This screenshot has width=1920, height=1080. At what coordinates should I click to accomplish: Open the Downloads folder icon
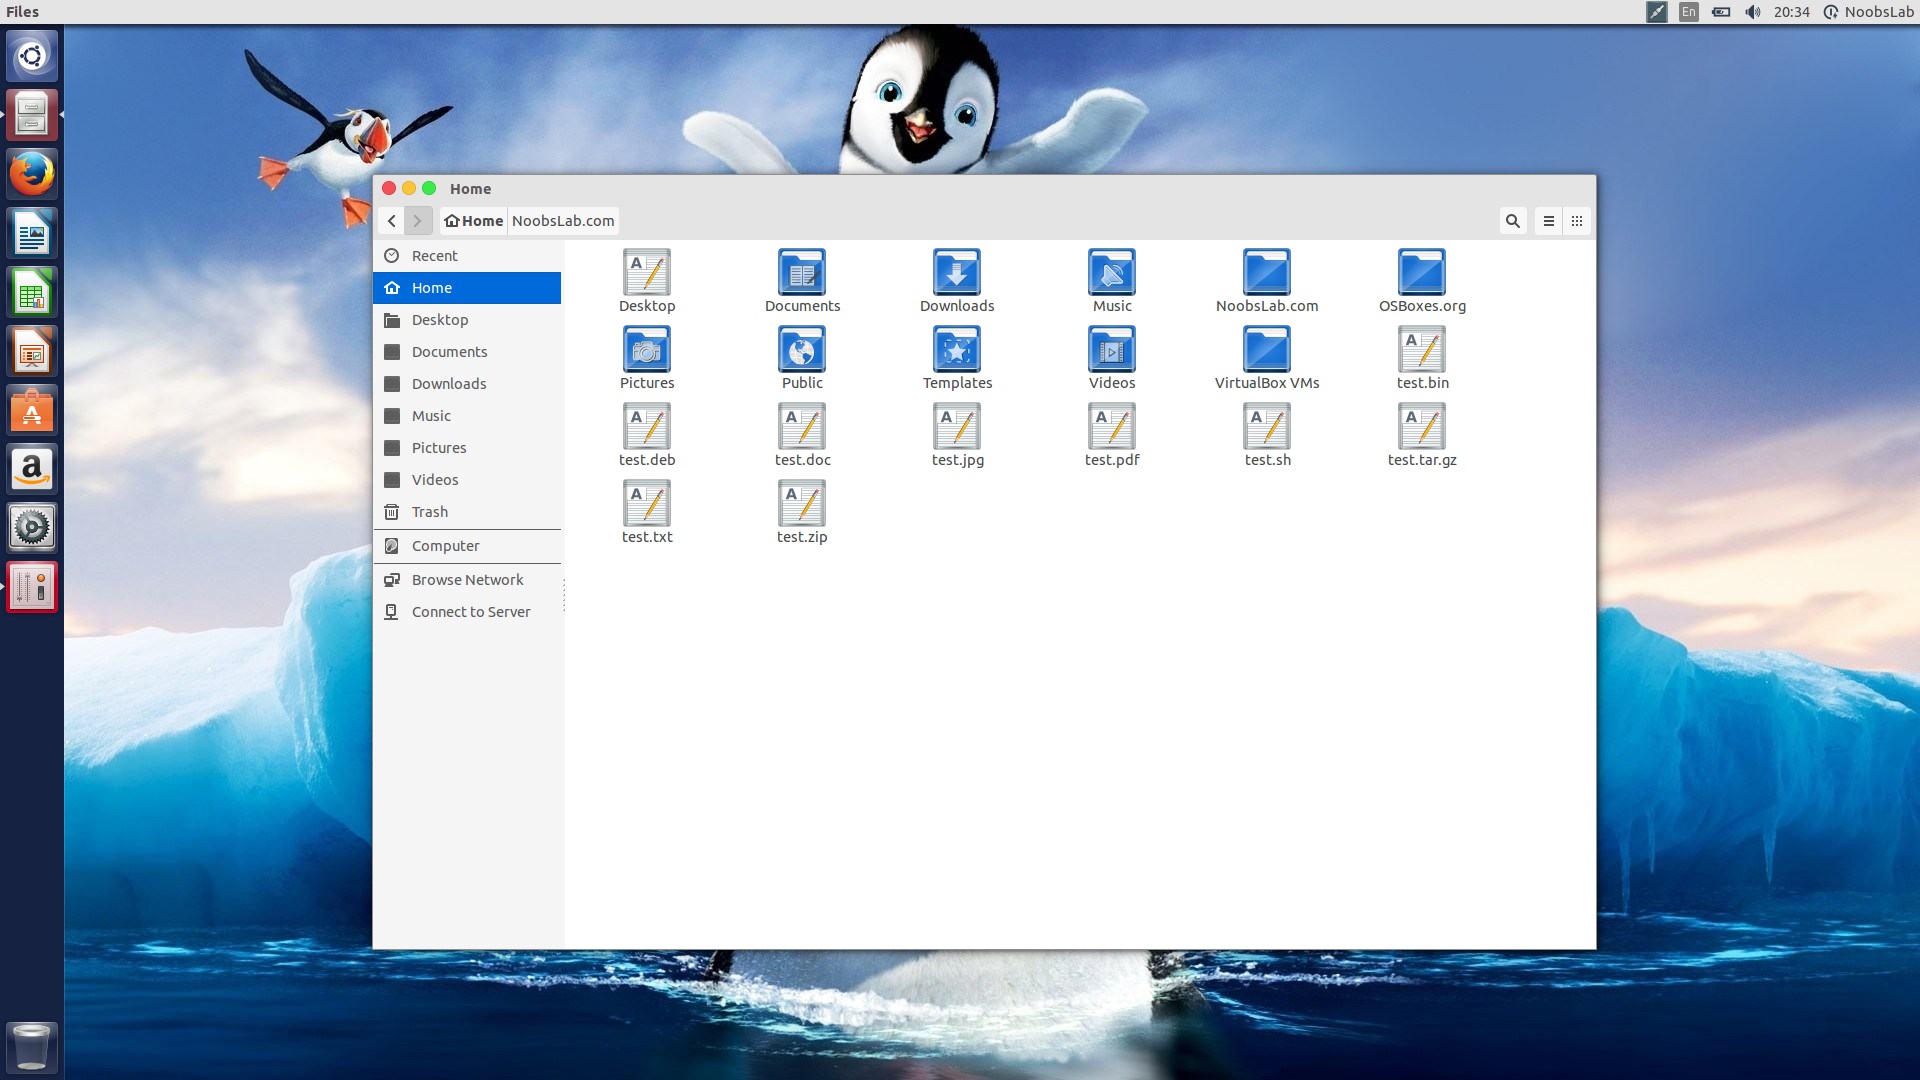pyautogui.click(x=956, y=272)
